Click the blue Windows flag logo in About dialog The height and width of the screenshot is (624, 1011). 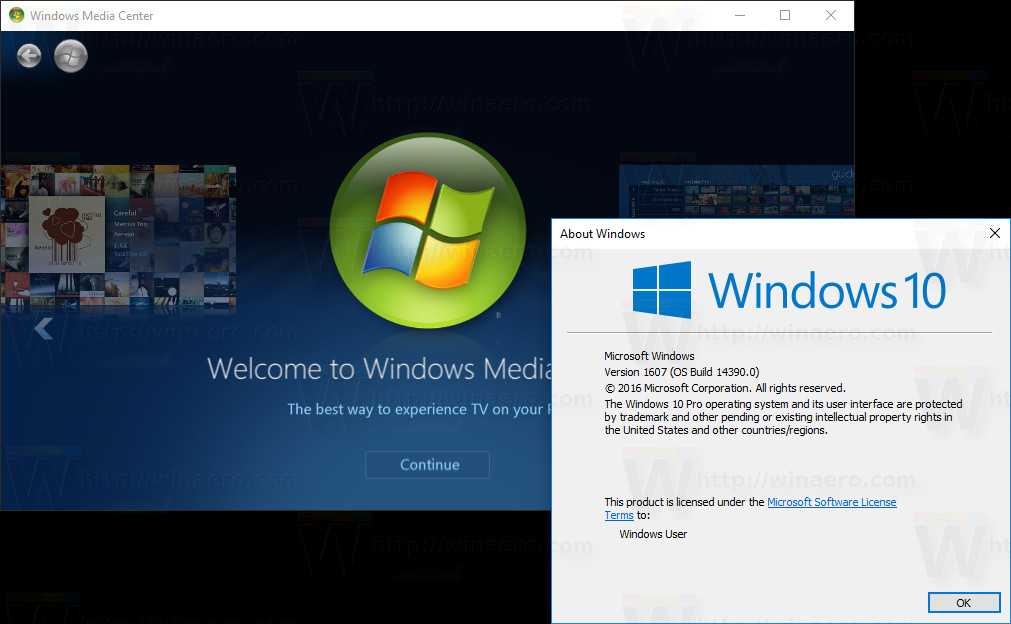[x=661, y=290]
